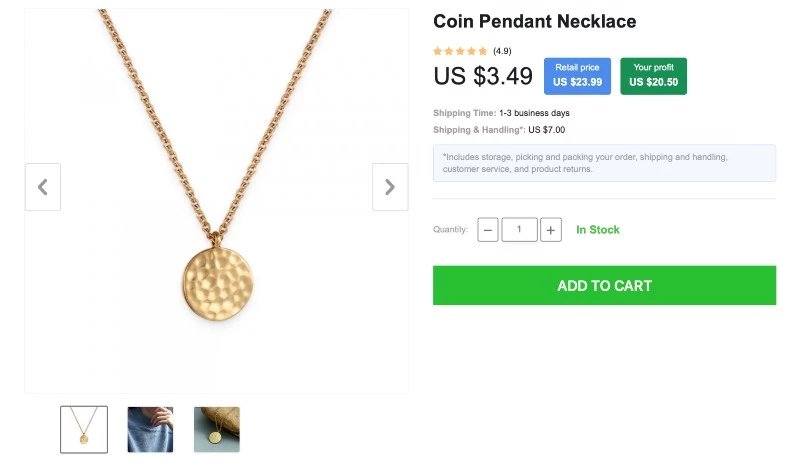Open the thumbnail with blue sweater

coord(150,429)
